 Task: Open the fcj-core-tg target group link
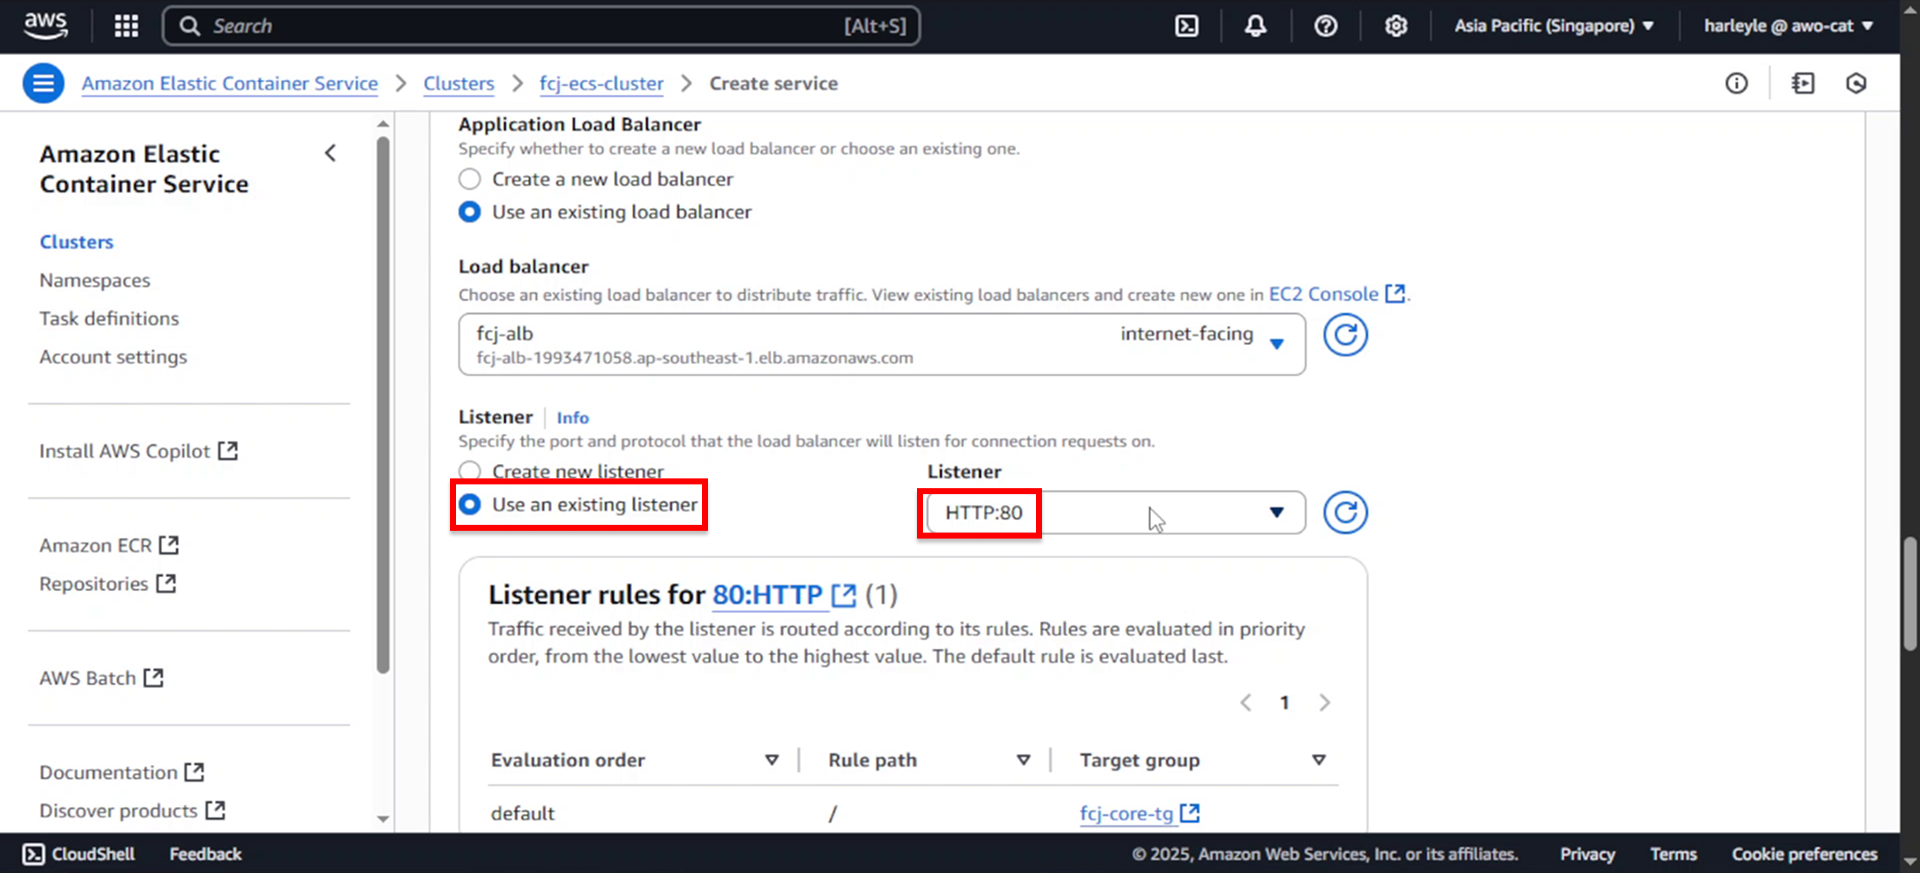(x=1126, y=814)
